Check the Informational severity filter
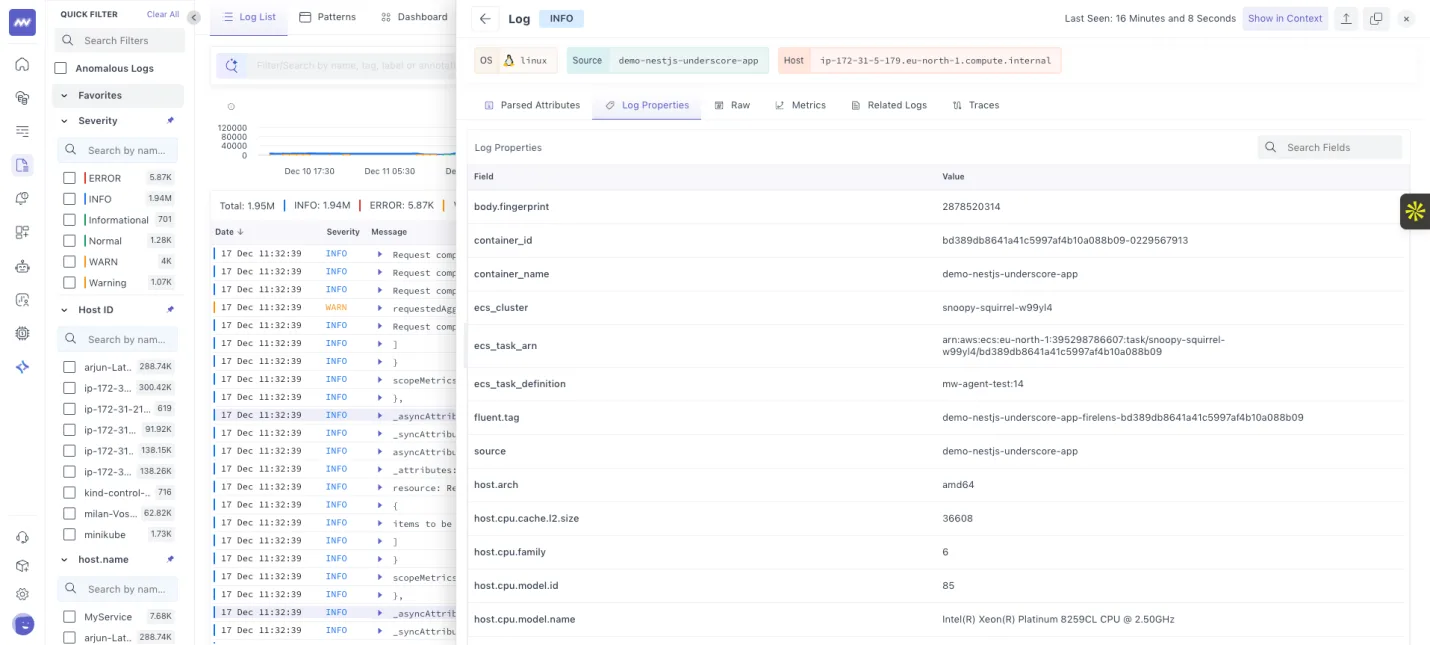Screen dimensions: 1430x645 (x=69, y=220)
